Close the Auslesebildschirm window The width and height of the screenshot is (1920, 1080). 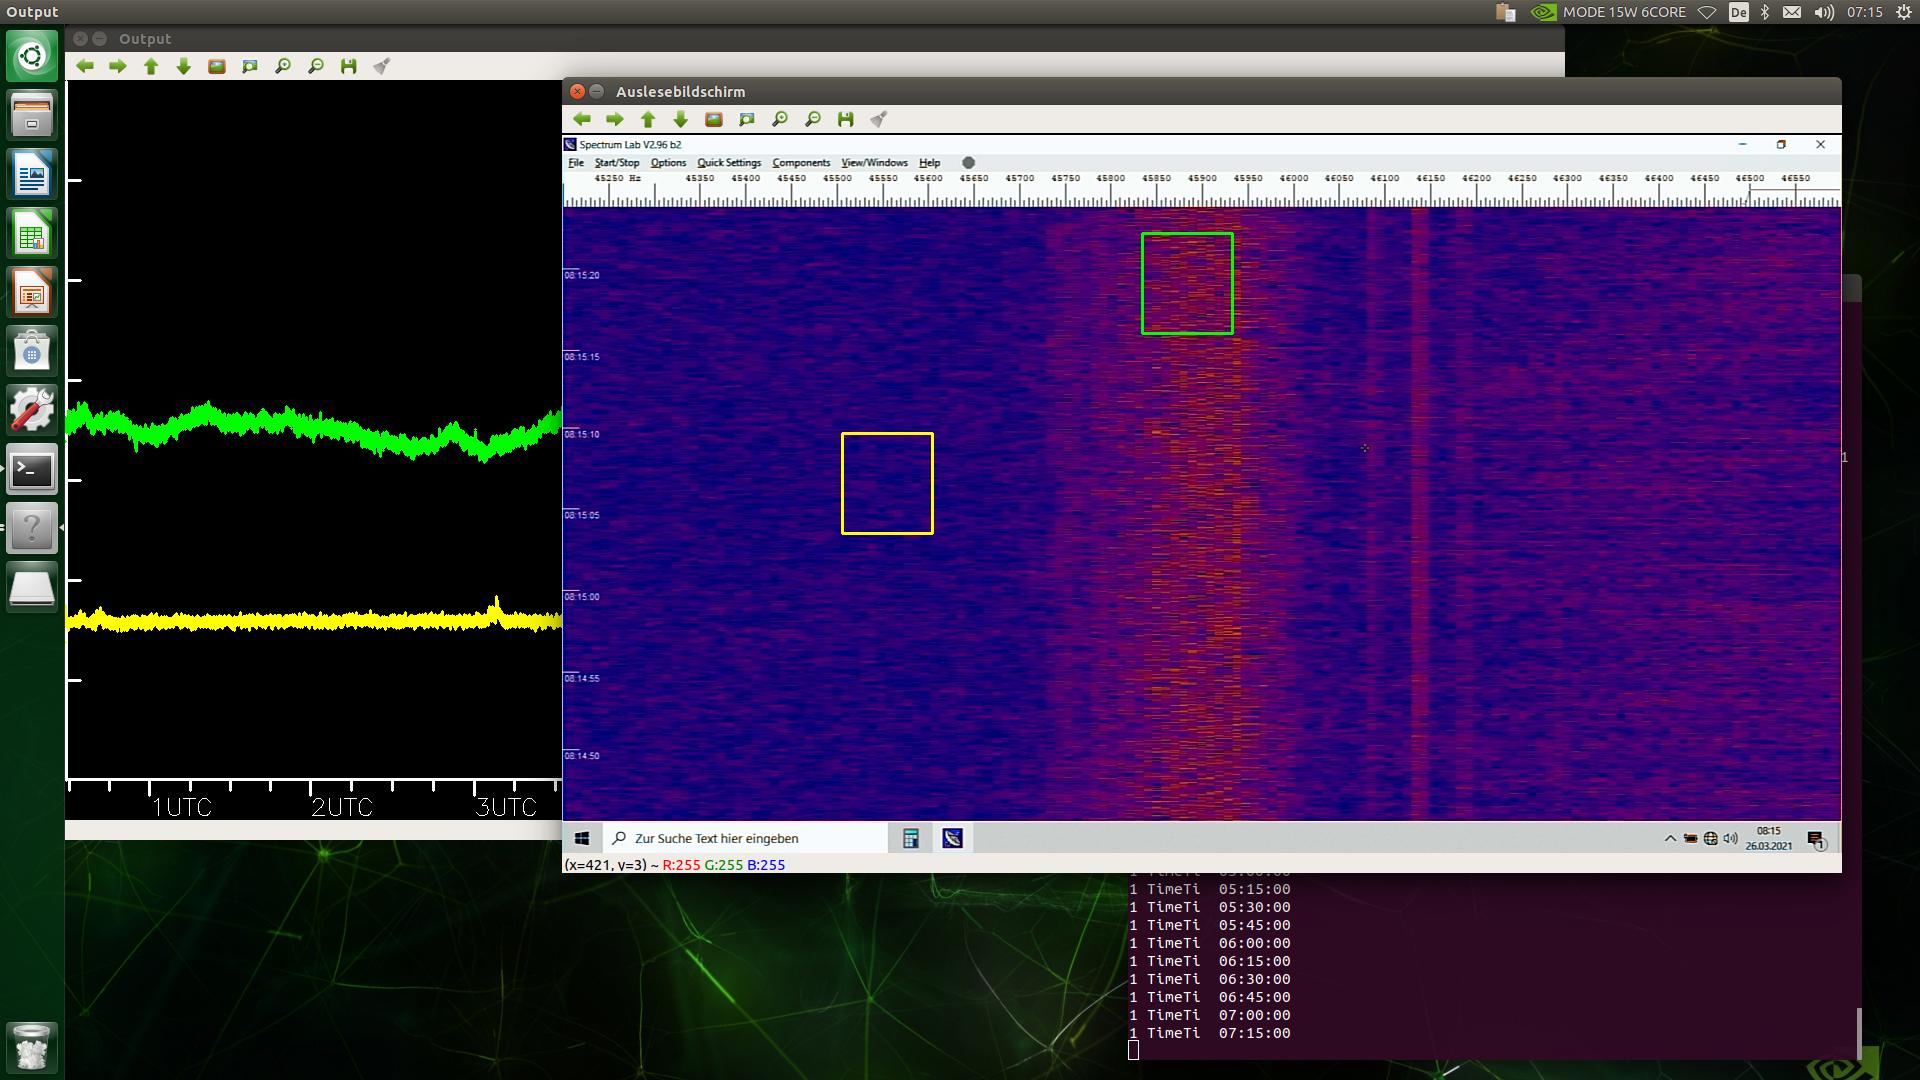577,91
